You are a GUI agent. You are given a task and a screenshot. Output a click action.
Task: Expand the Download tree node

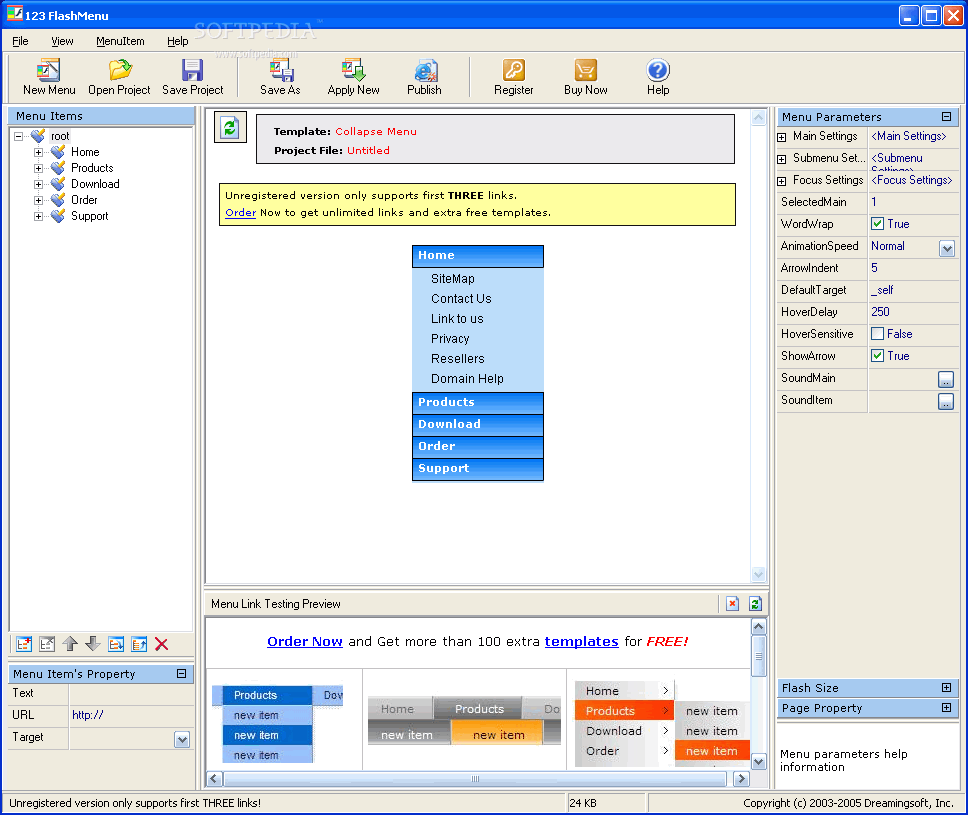(x=38, y=184)
